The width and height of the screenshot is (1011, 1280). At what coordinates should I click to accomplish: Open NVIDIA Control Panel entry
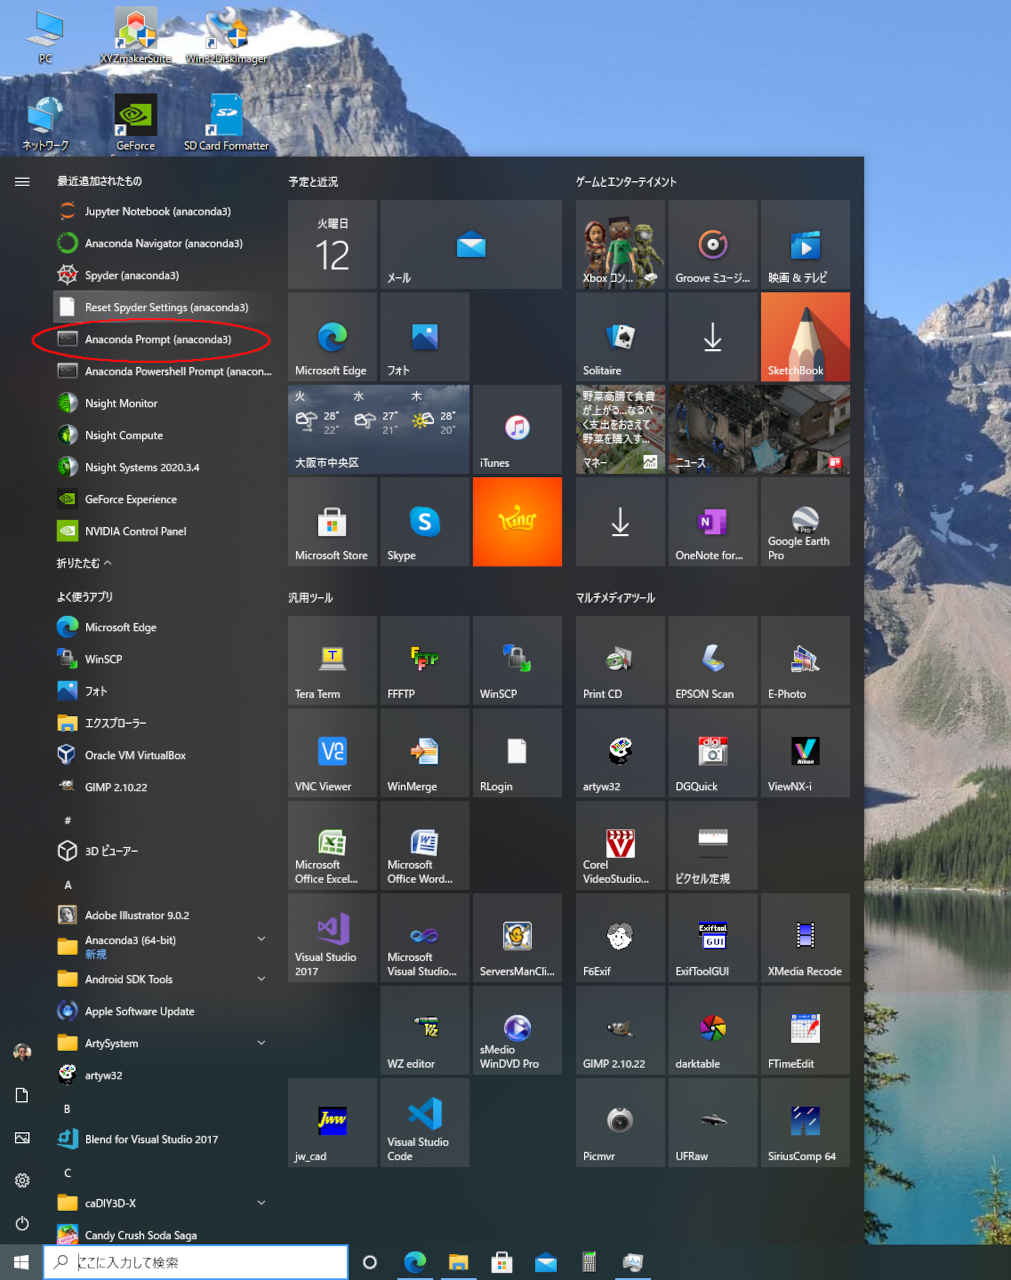(162, 531)
